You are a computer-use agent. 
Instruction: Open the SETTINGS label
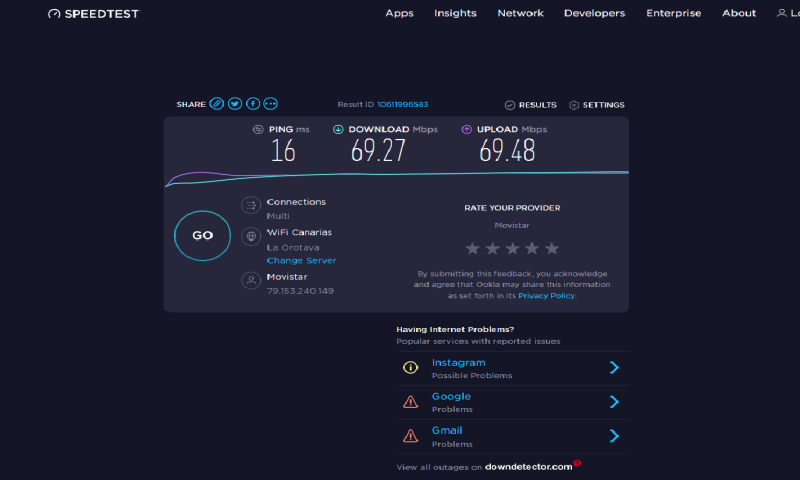click(x=604, y=105)
